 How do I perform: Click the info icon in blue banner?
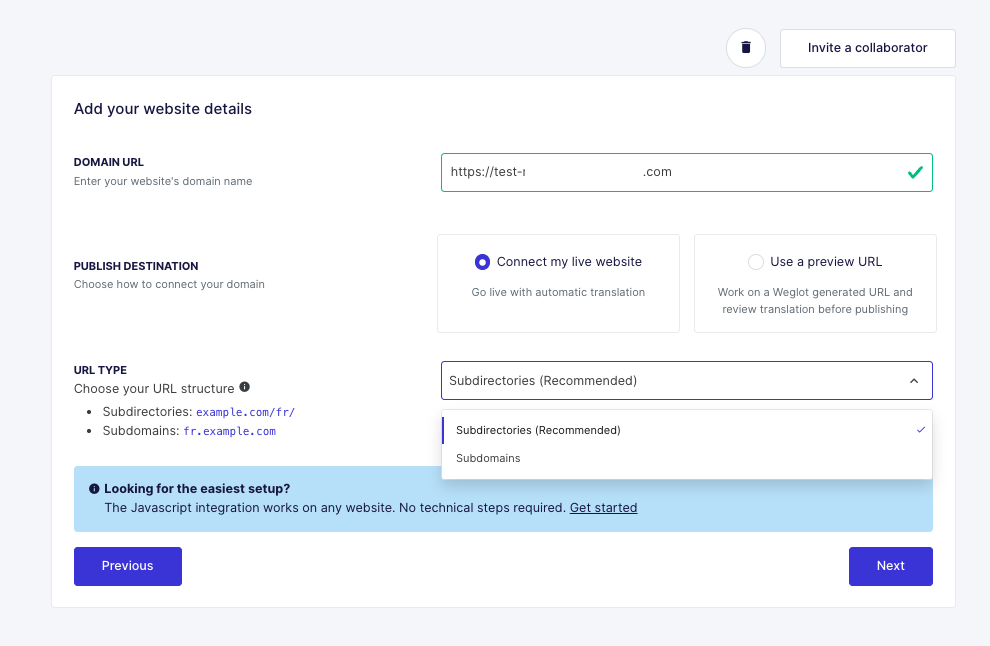[x=94, y=489]
